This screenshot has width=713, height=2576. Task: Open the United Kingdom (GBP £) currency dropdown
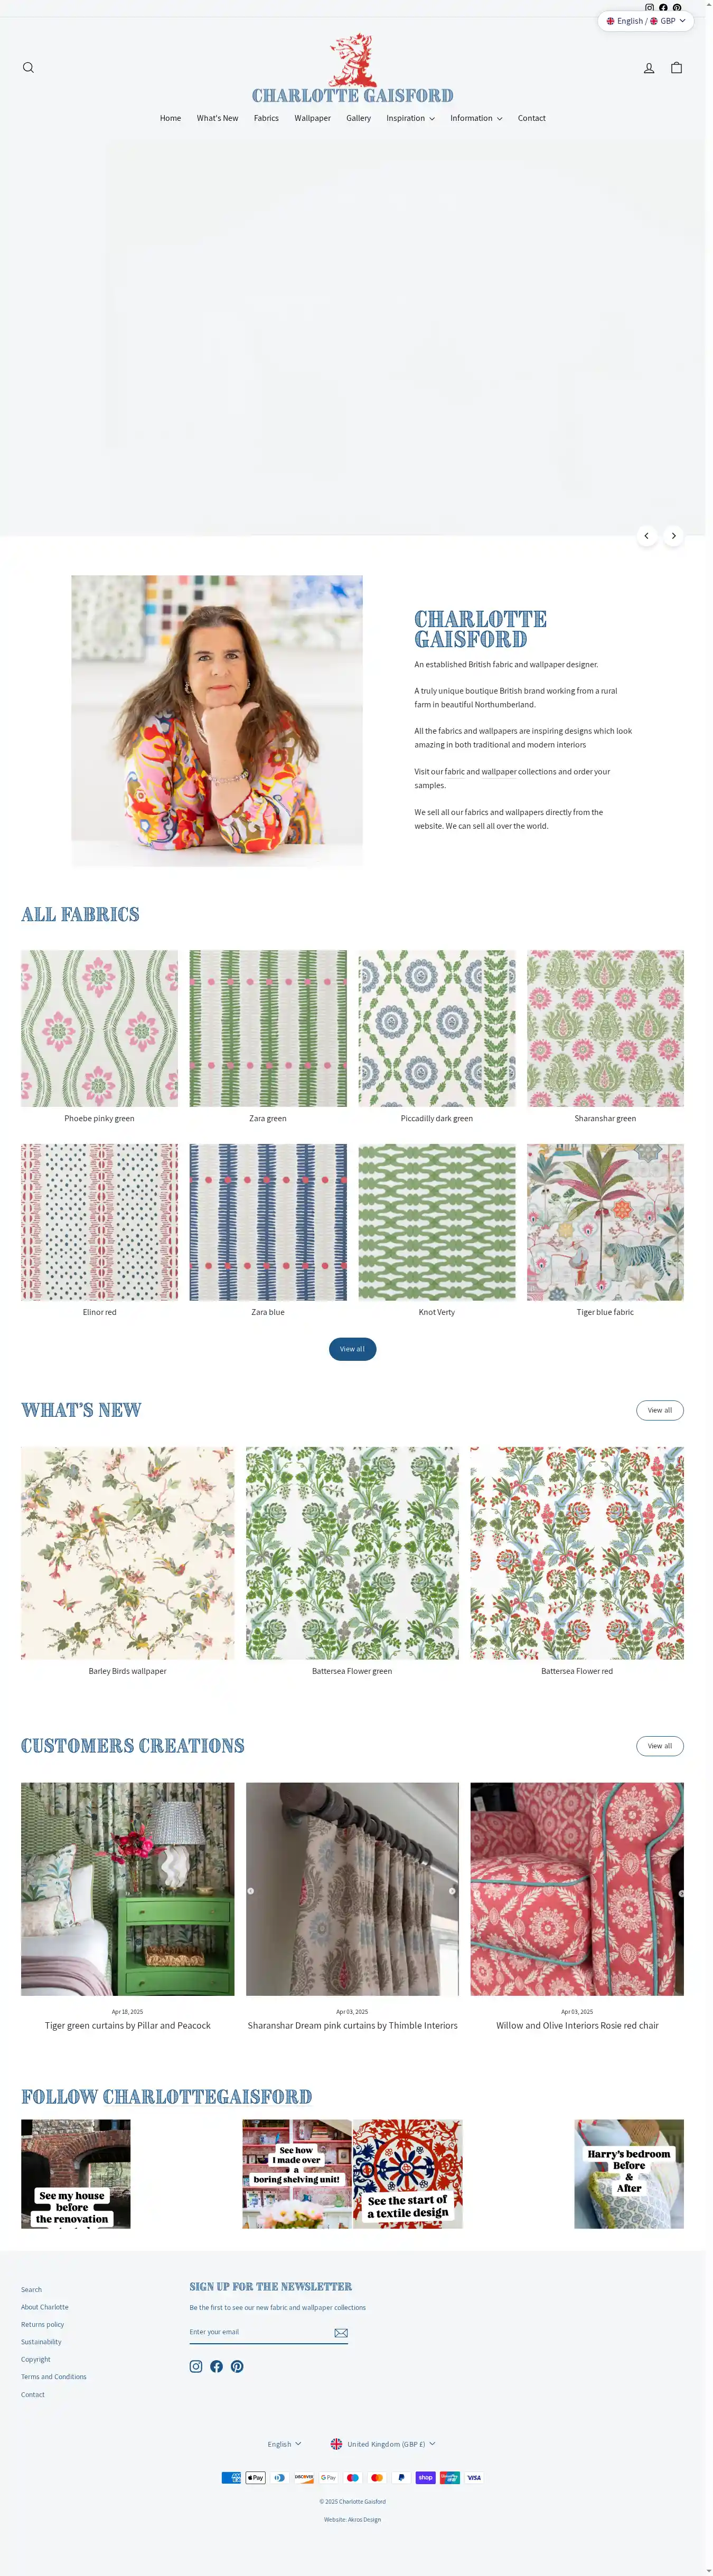tap(383, 2444)
